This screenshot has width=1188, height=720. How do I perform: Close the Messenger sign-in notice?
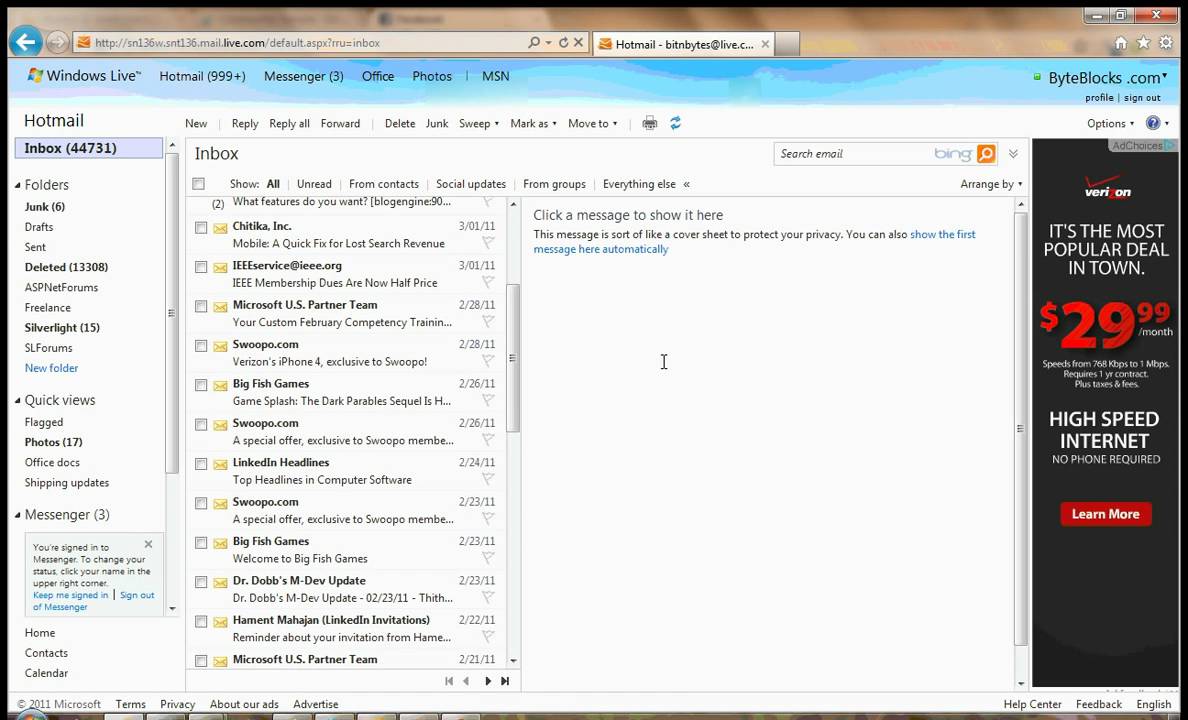pos(148,545)
